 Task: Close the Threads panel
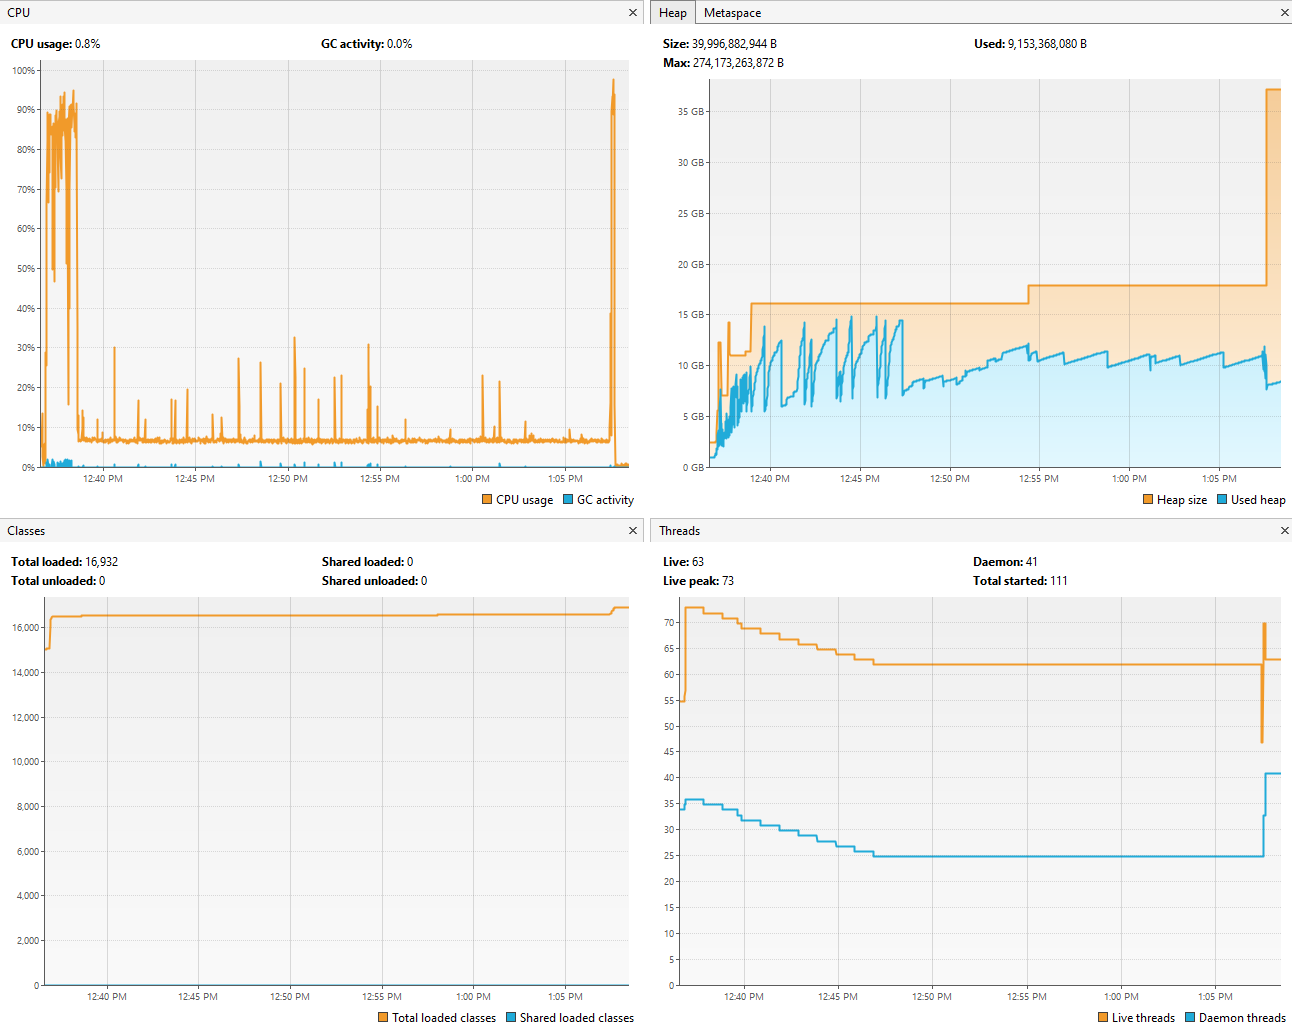[1284, 530]
